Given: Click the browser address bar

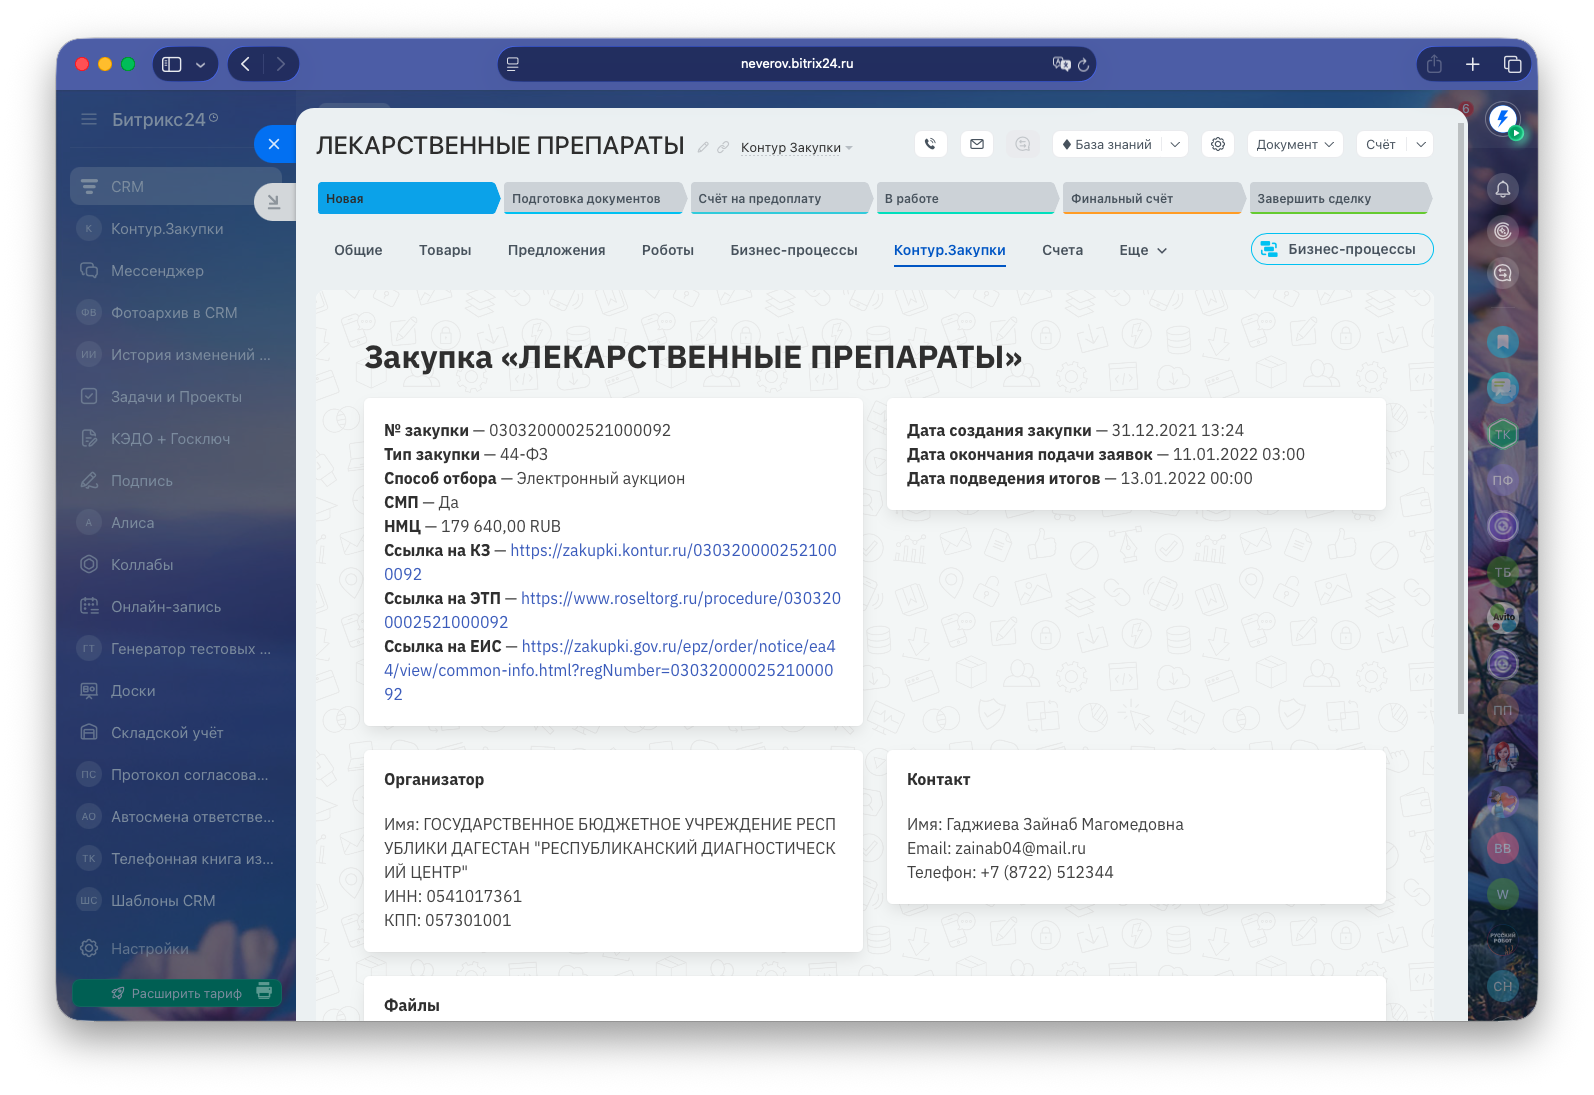Looking at the screenshot, I should pos(796,64).
